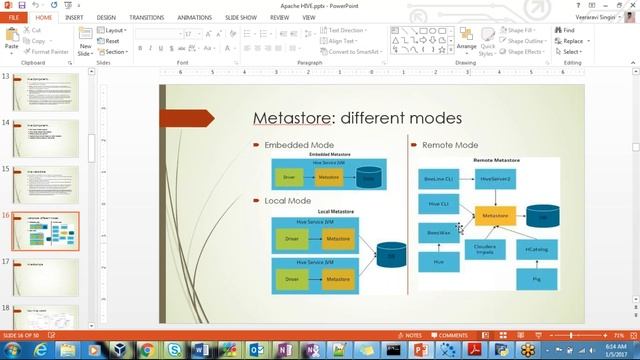Toggle text Shadow formatting

coord(171,48)
